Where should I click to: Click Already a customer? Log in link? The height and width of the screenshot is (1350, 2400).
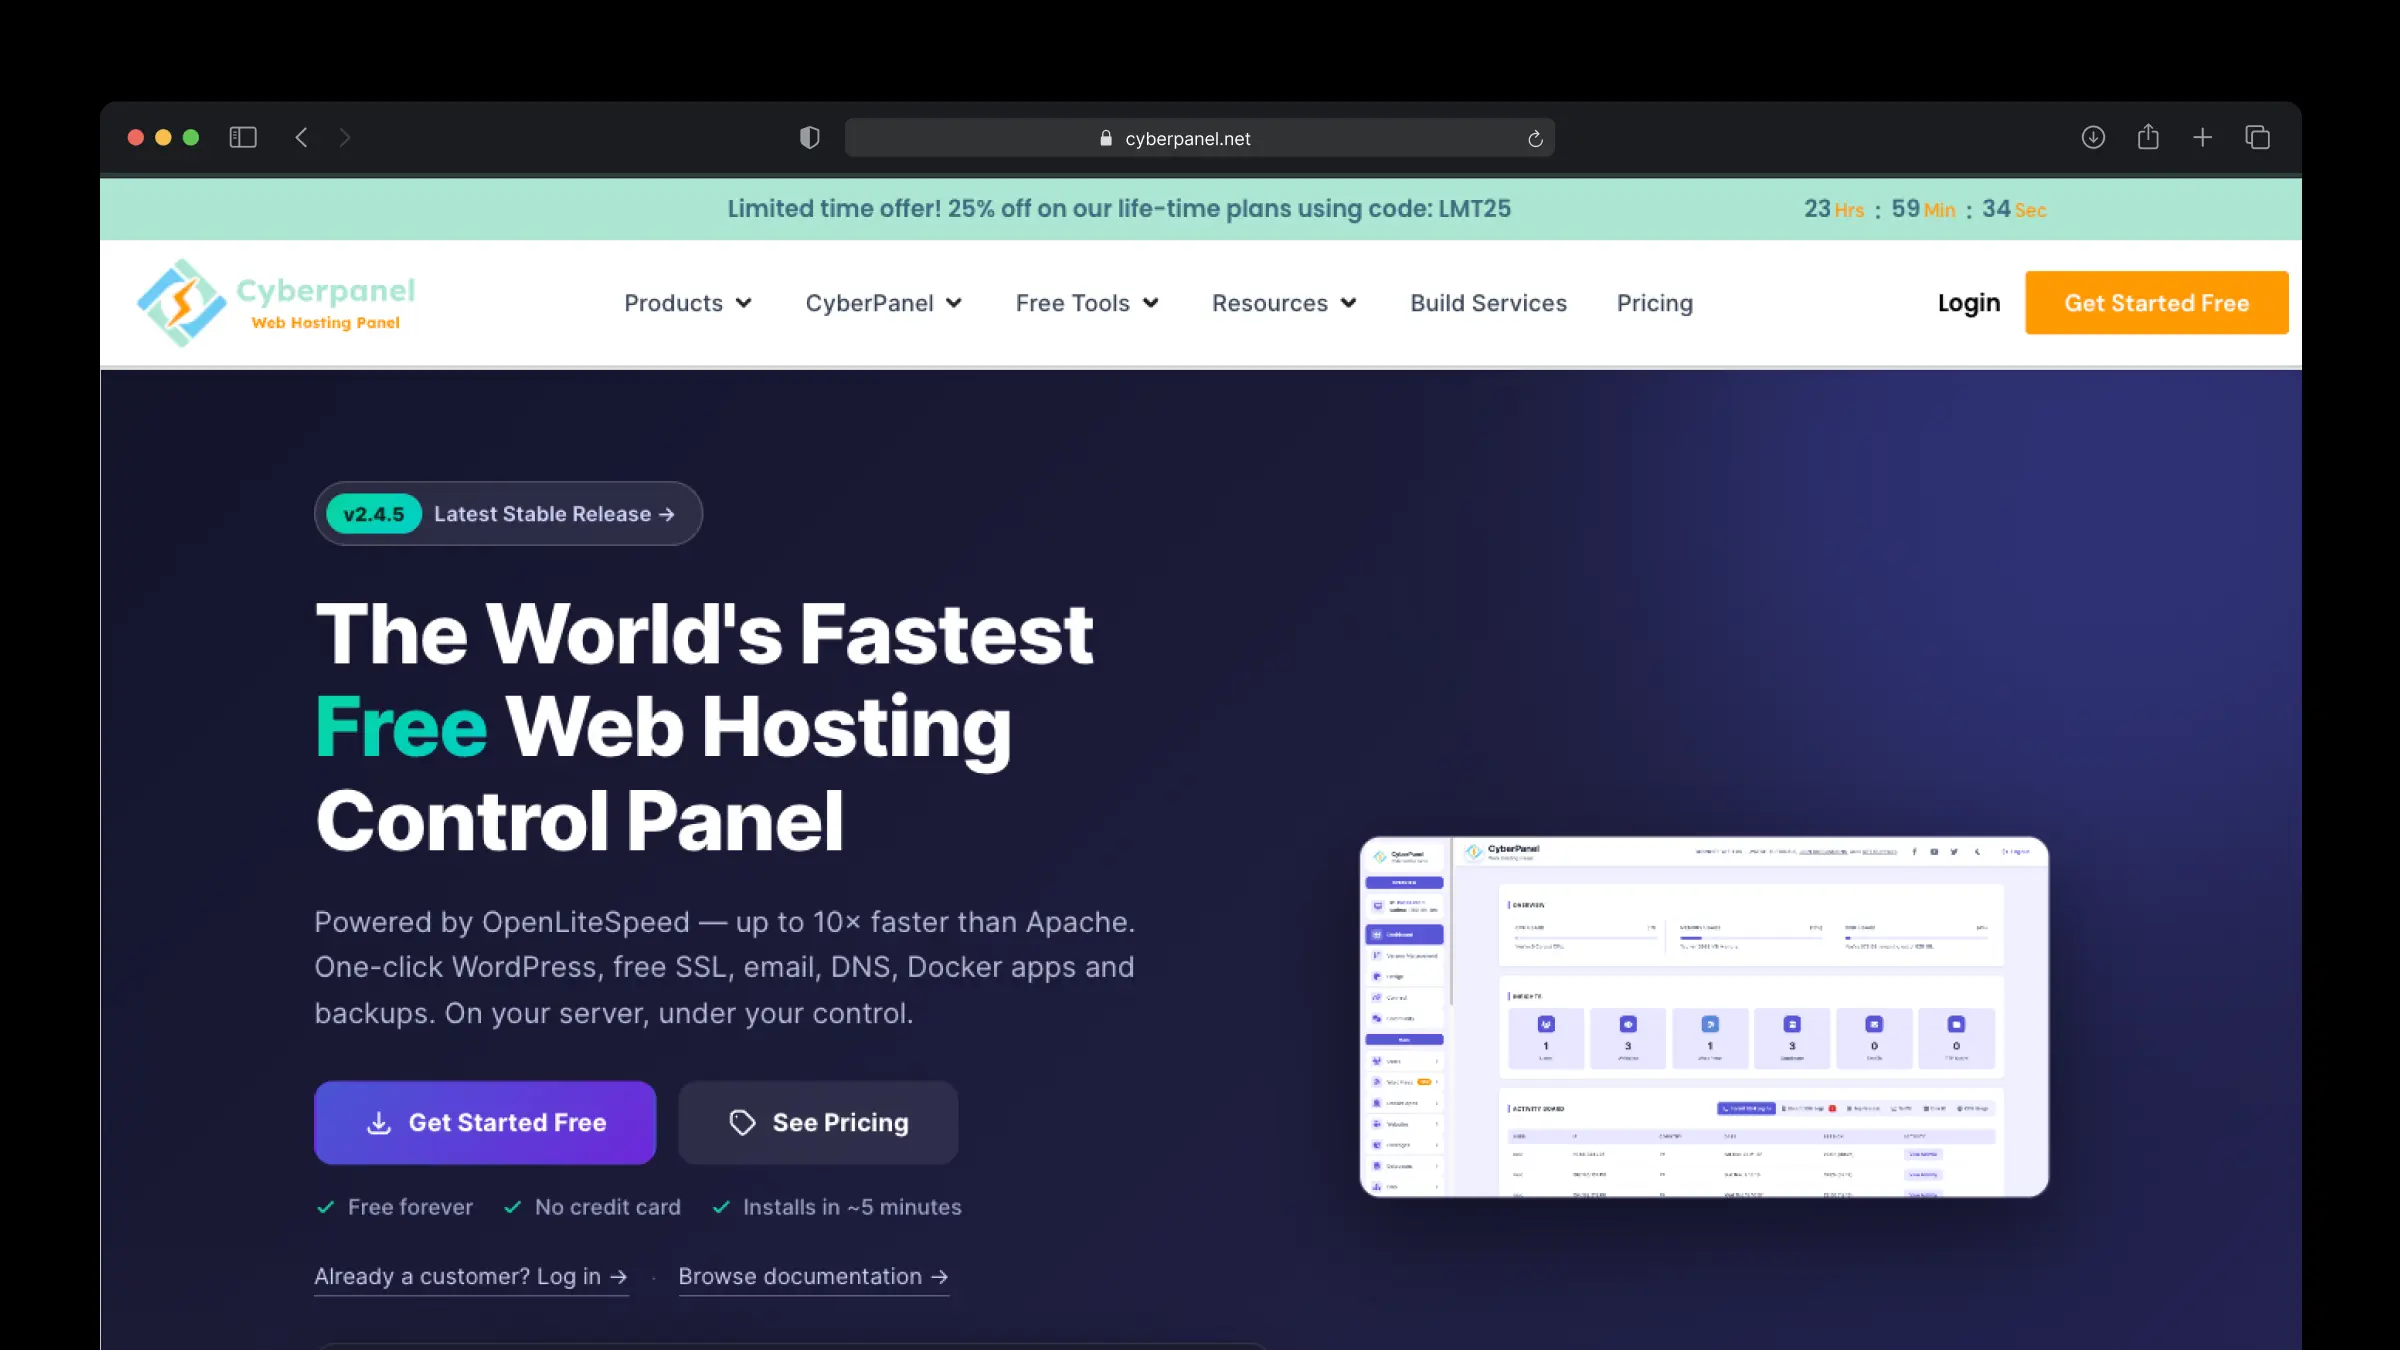(471, 1277)
